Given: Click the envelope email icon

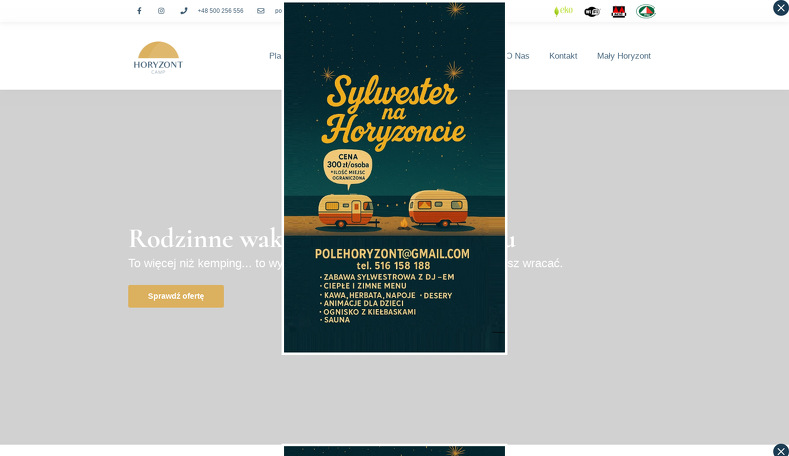Looking at the screenshot, I should (x=261, y=11).
